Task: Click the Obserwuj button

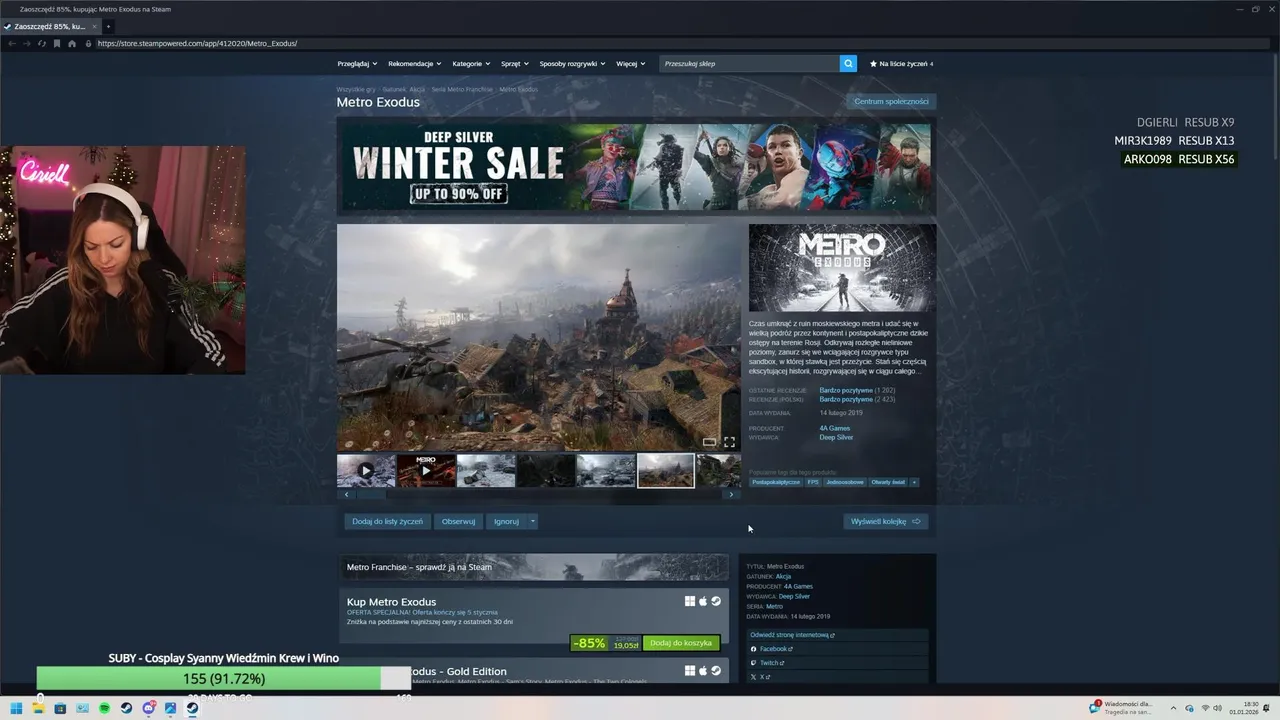Action: [x=458, y=521]
